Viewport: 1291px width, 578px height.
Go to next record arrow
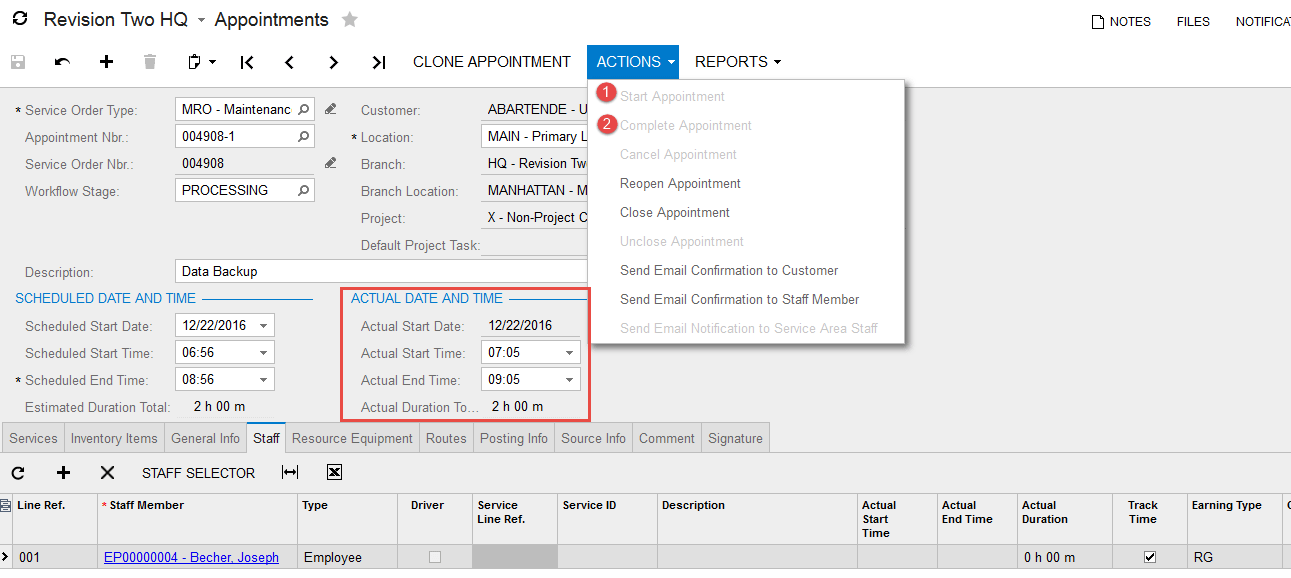click(x=334, y=62)
